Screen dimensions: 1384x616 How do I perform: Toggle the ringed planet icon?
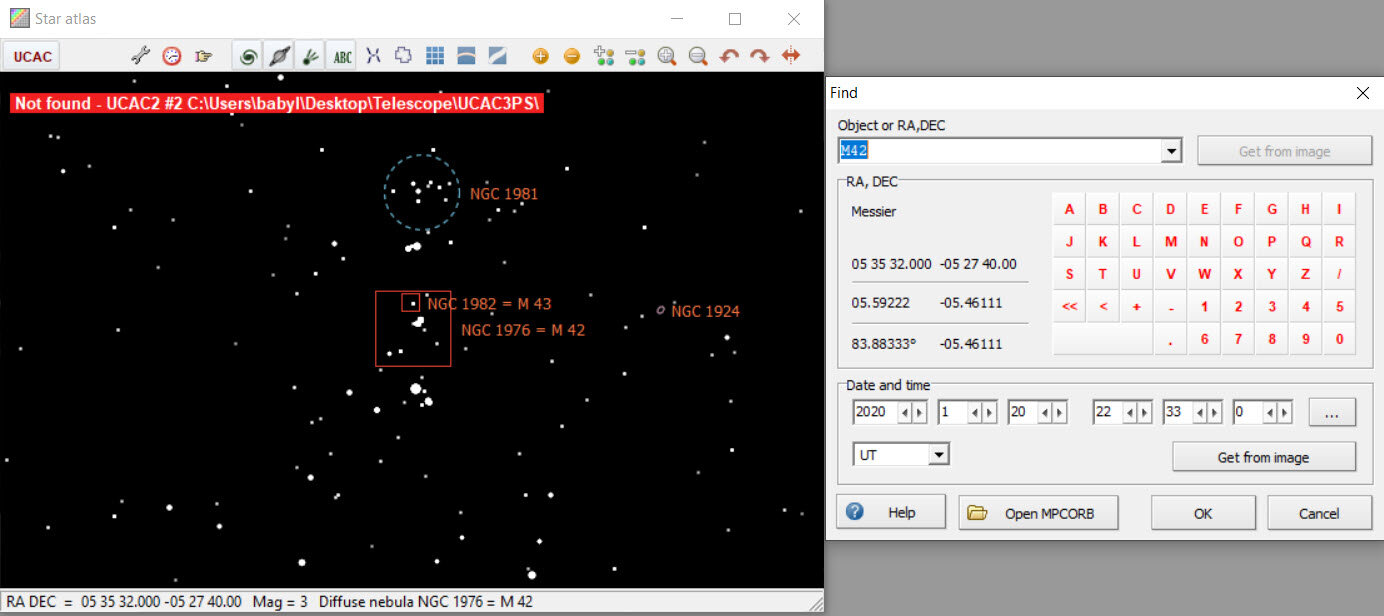click(280, 56)
